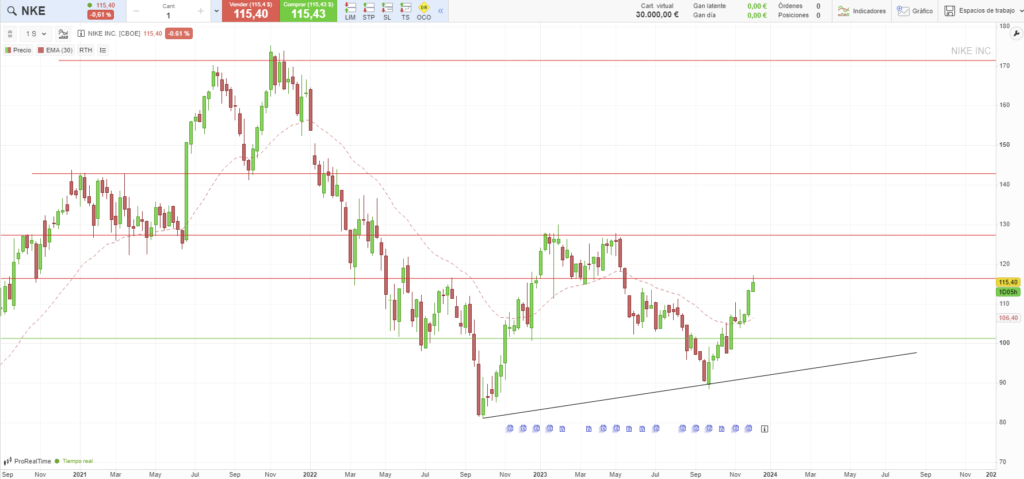Image resolution: width=1024 pixels, height=479 pixels.
Task: Toggle the EMA (30) indicator label
Action: pyautogui.click(x=57, y=49)
